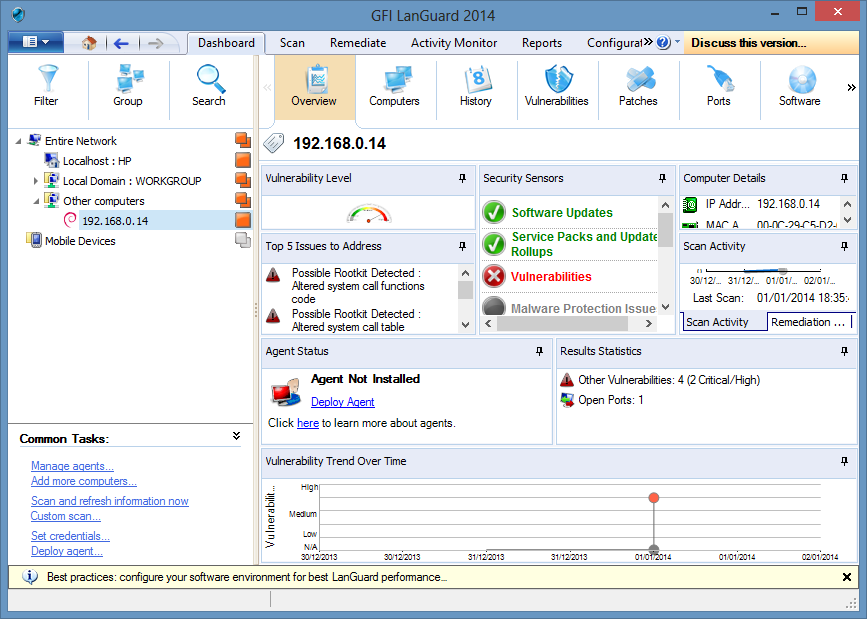Pin the Security Sensors panel
Image resolution: width=867 pixels, height=619 pixels.
coord(662,178)
